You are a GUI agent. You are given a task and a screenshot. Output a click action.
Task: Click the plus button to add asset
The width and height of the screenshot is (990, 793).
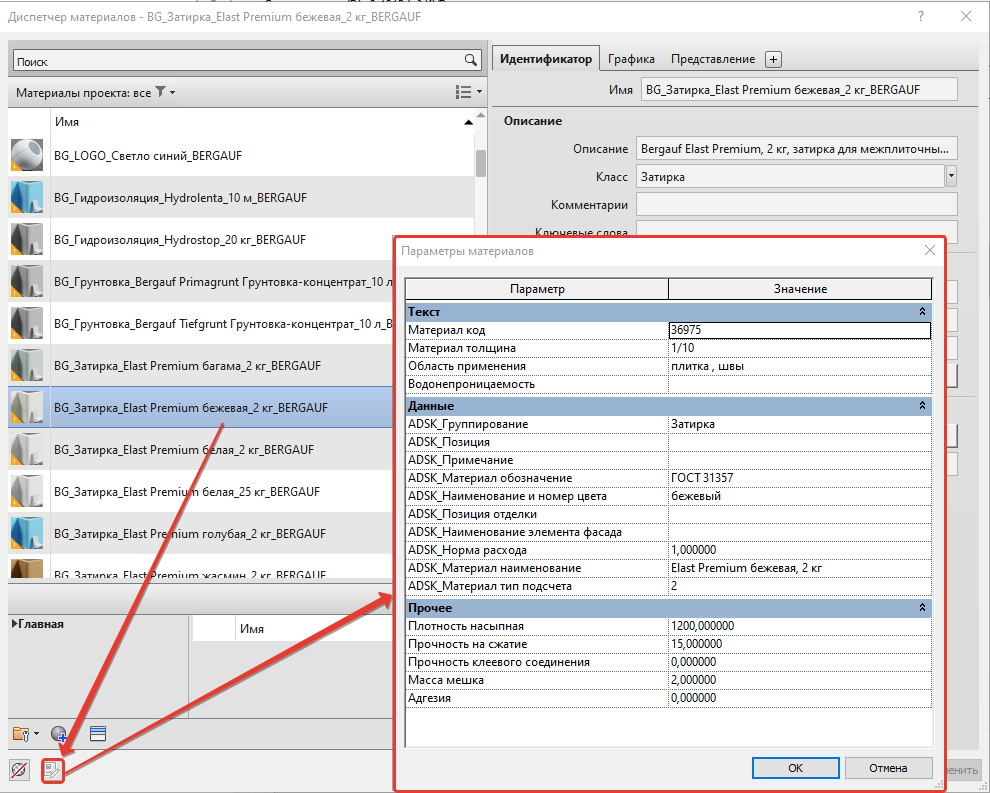point(773,59)
